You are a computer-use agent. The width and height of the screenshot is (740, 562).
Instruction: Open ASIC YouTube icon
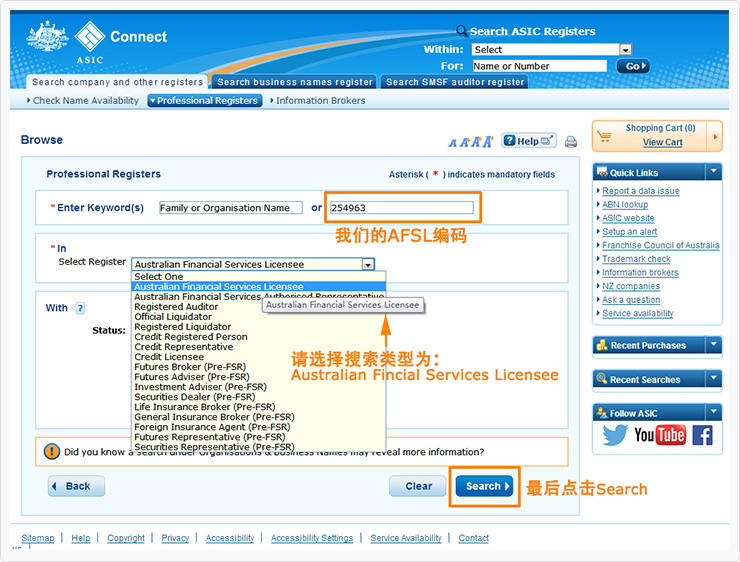[659, 435]
